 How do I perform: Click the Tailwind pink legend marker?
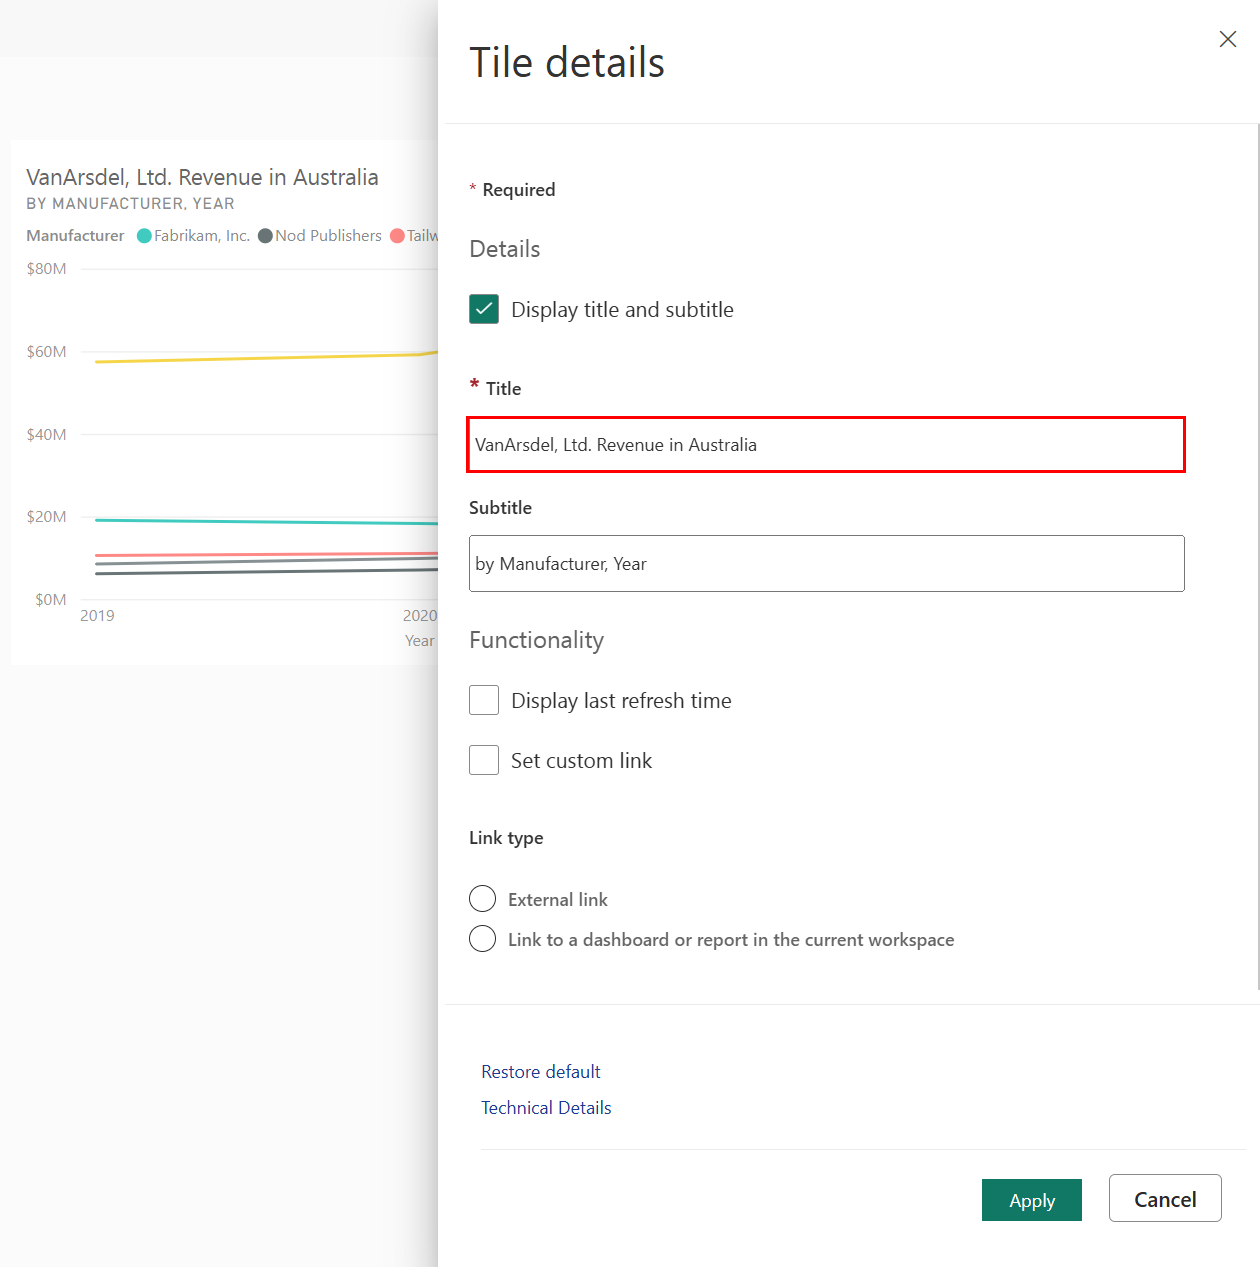(x=397, y=236)
